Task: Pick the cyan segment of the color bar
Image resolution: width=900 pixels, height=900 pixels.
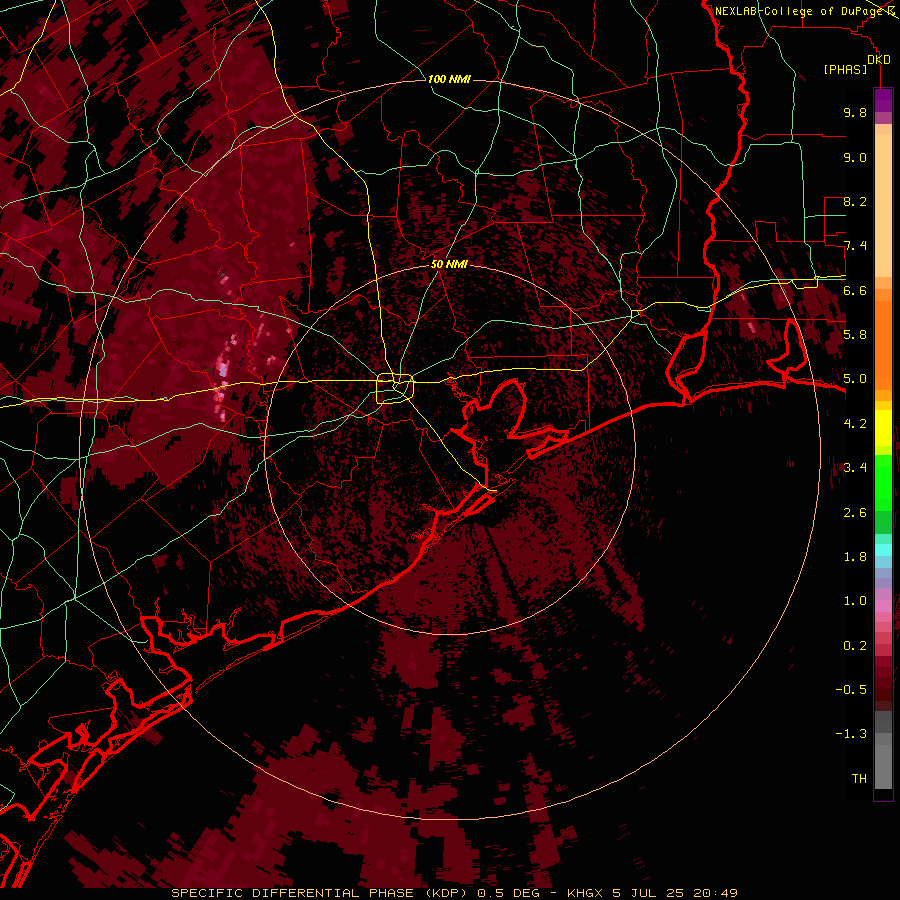Action: [x=883, y=550]
